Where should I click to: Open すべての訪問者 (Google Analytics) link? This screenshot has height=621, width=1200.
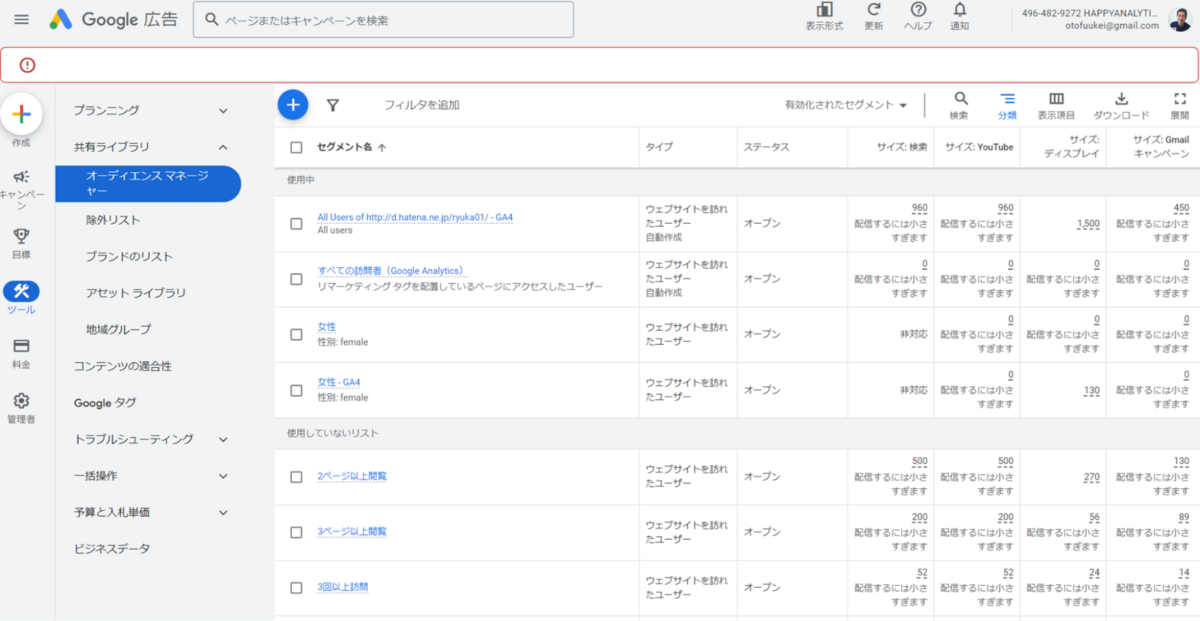392,271
